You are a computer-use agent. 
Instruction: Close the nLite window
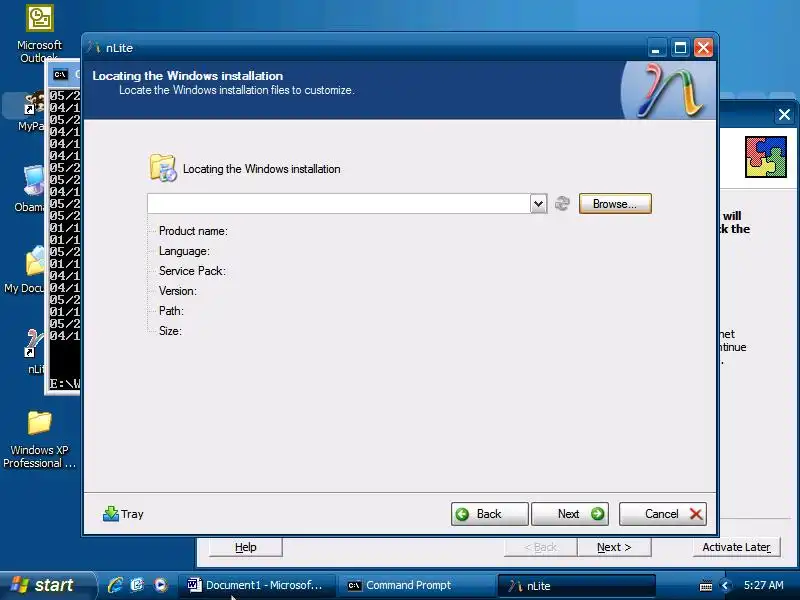[x=703, y=48]
